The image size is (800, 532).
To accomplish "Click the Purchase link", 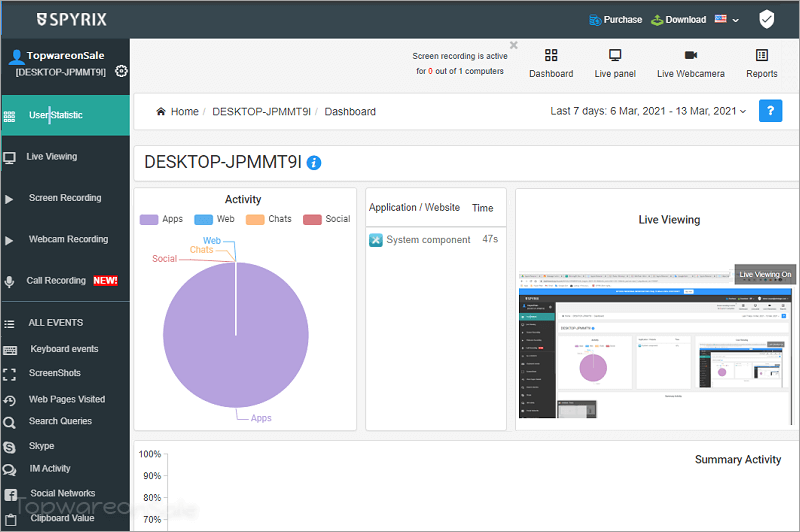I will click(622, 20).
